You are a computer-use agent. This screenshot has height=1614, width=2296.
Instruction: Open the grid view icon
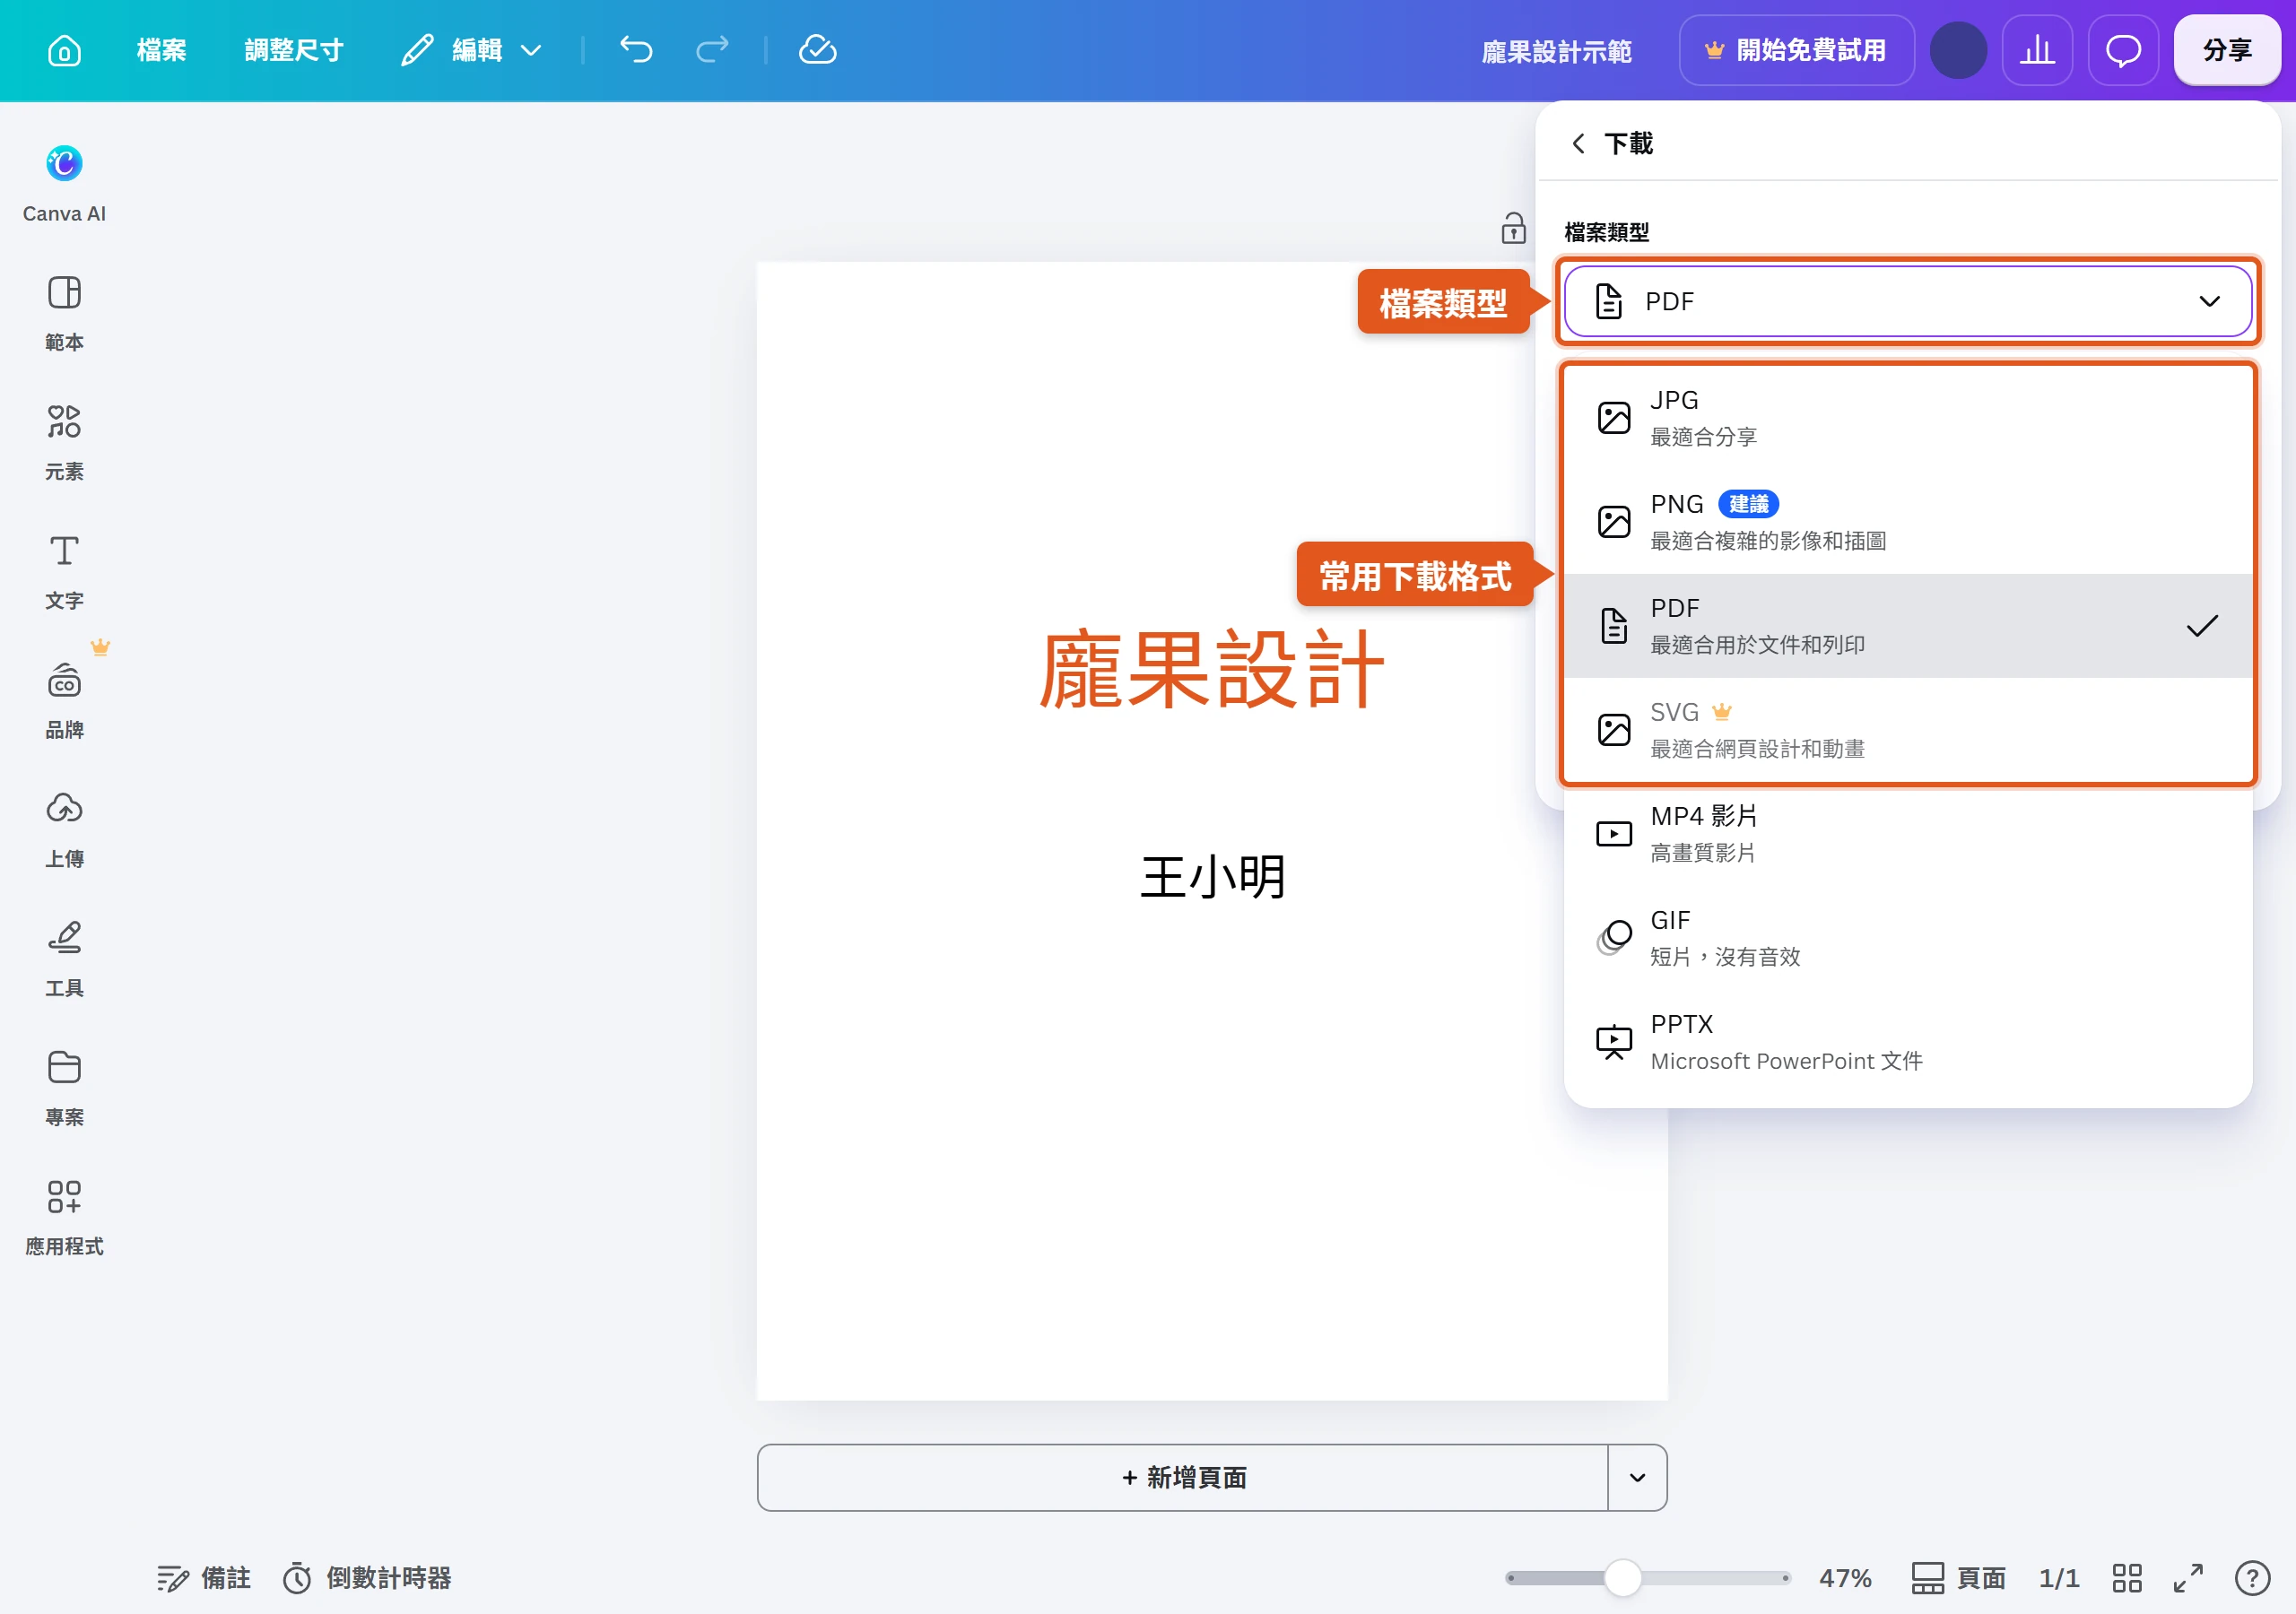tap(2127, 1578)
